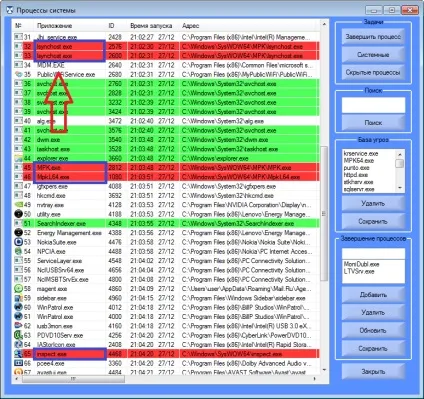
Task: Click the horizontal scrollbar thumb
Action: [73, 379]
